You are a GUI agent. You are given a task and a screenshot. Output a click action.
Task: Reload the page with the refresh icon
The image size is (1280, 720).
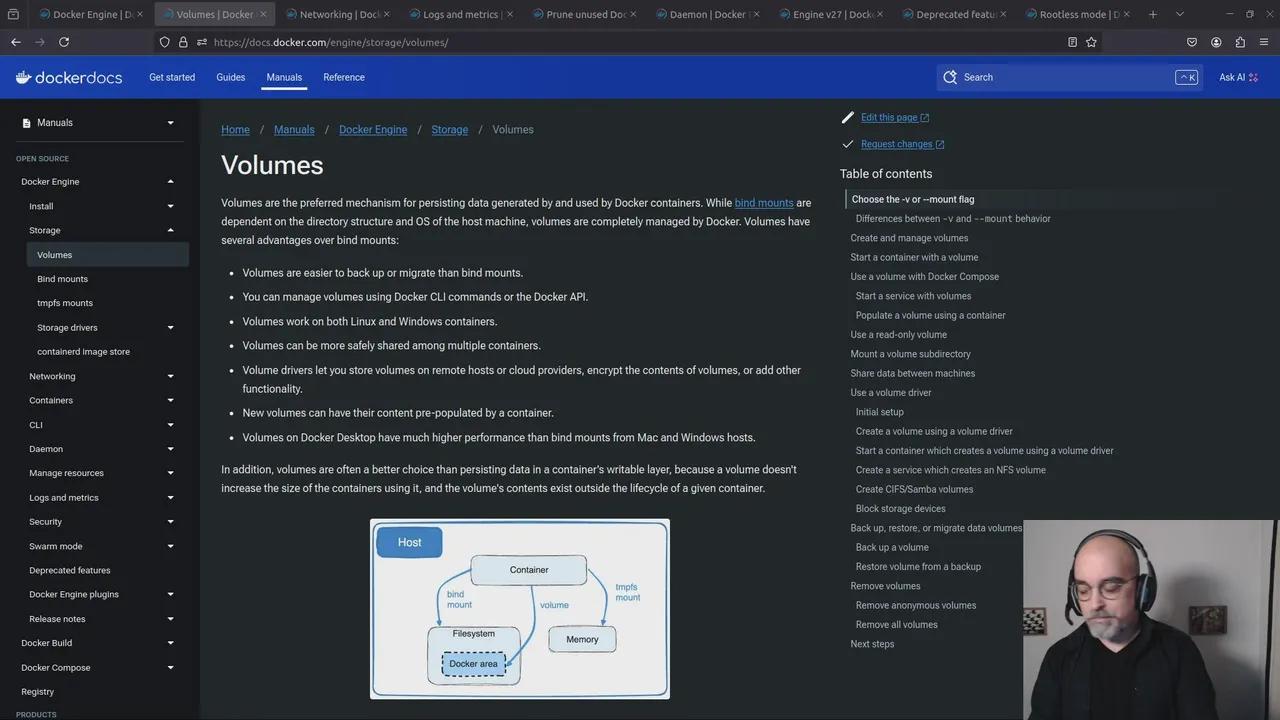click(64, 42)
